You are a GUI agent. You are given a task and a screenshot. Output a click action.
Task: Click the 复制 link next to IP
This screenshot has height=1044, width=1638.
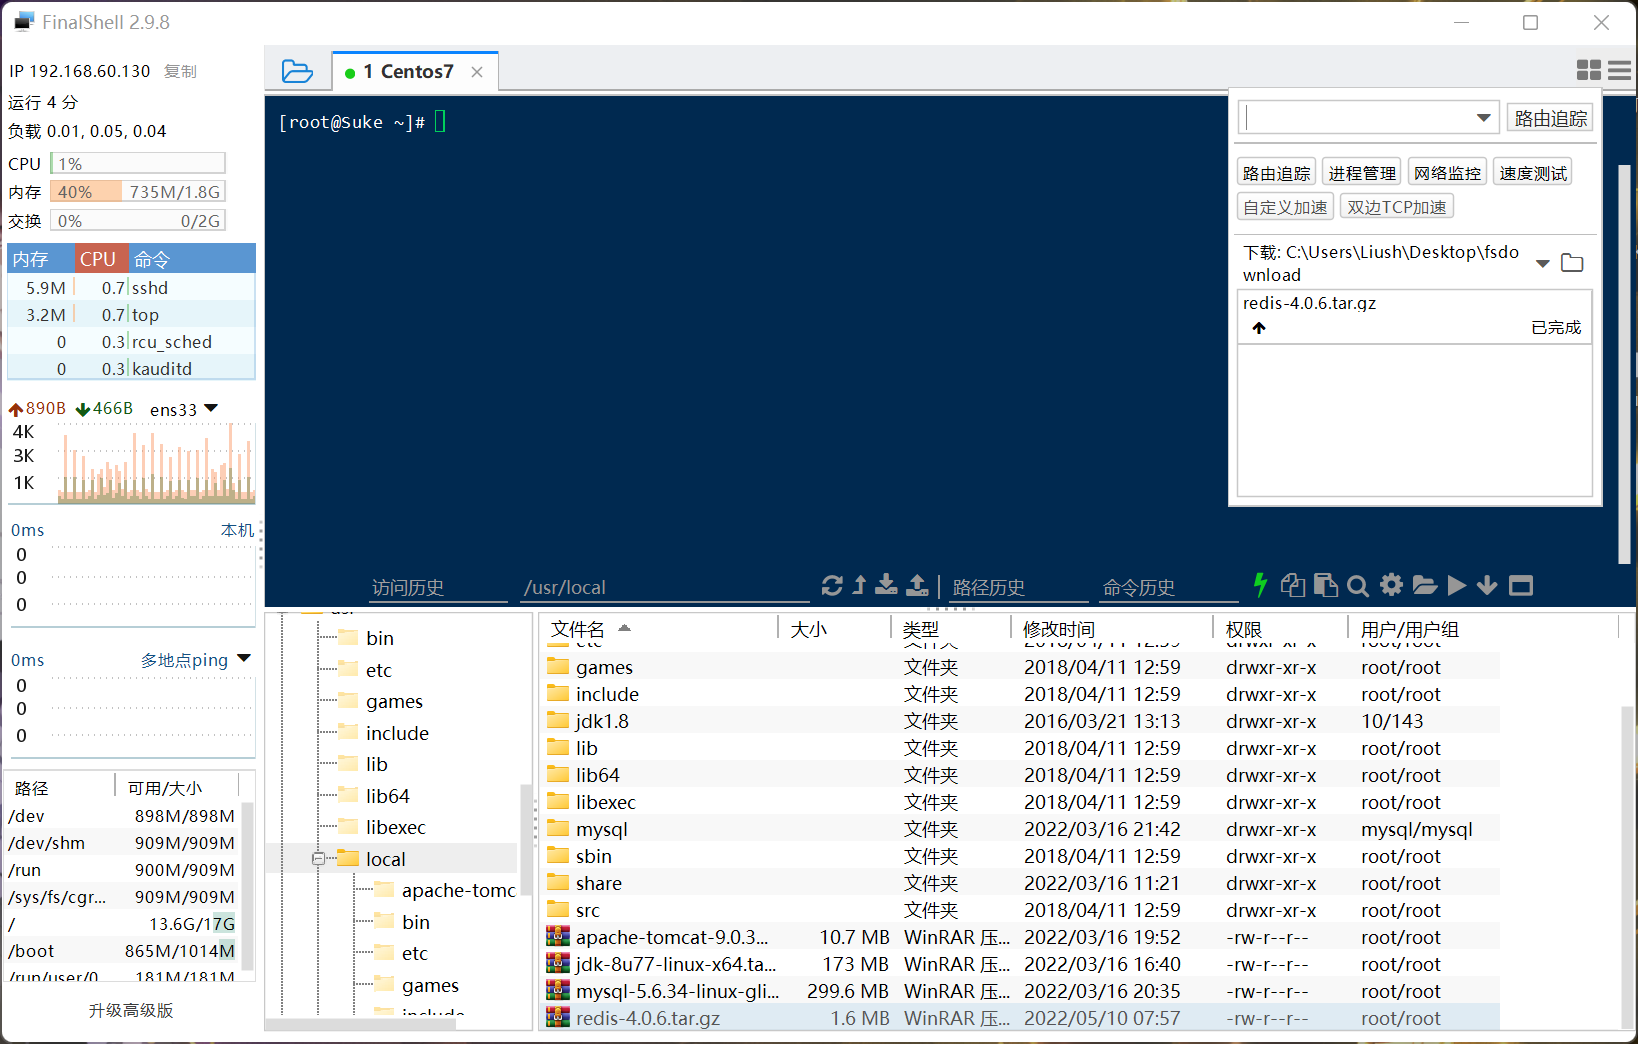pos(180,71)
